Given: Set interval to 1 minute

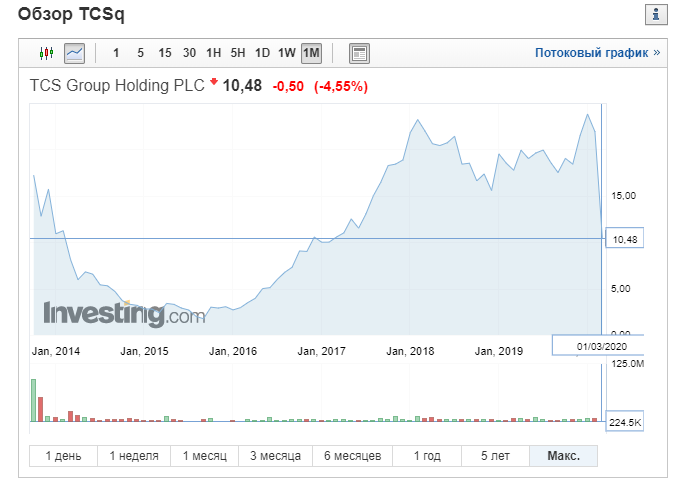Looking at the screenshot, I should [116, 53].
